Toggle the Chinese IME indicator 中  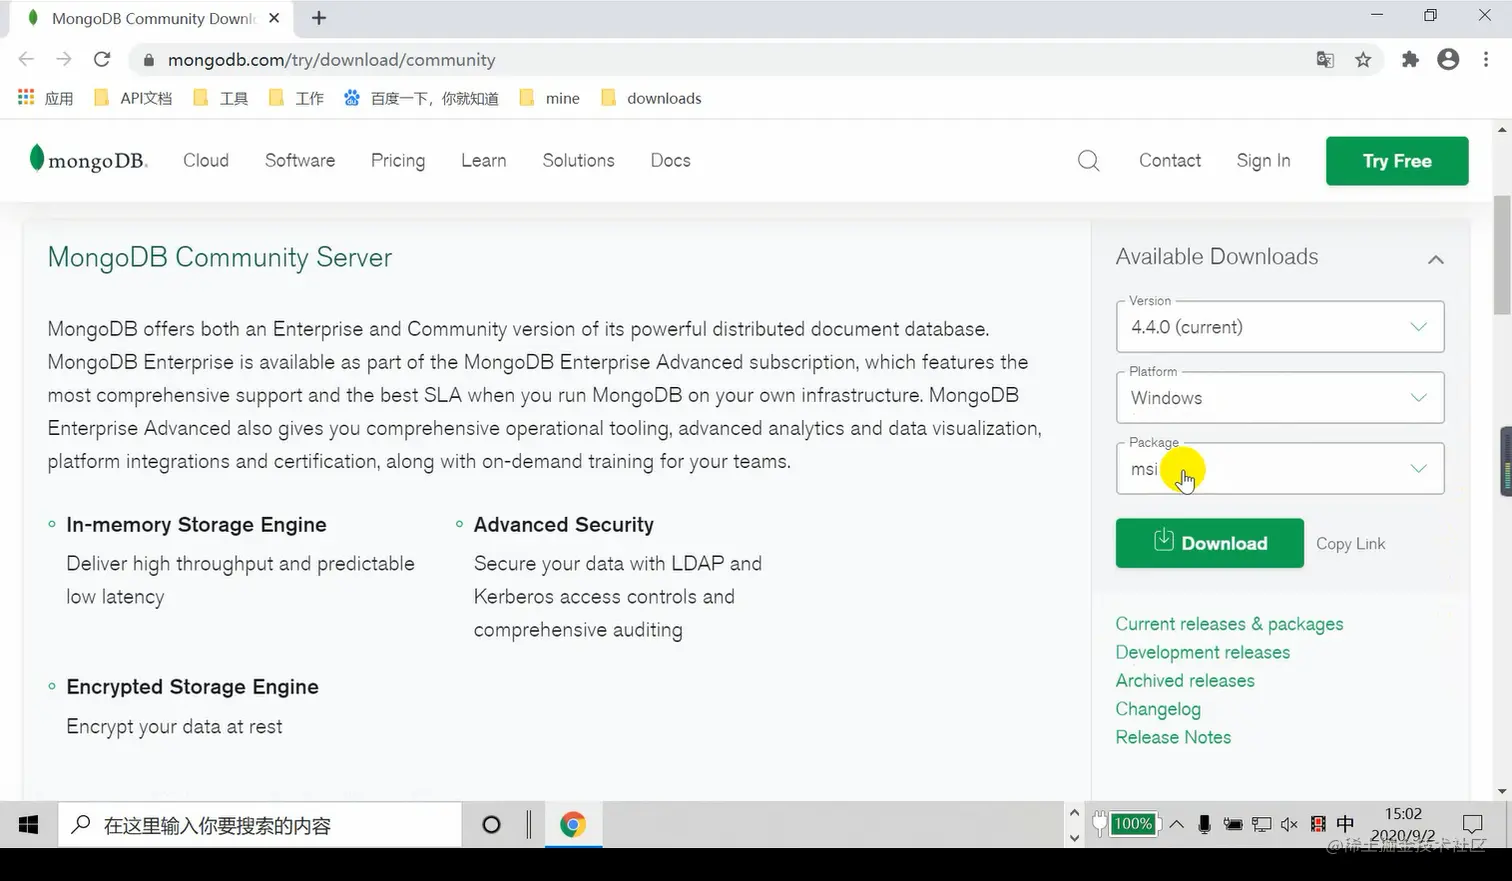[1346, 824]
